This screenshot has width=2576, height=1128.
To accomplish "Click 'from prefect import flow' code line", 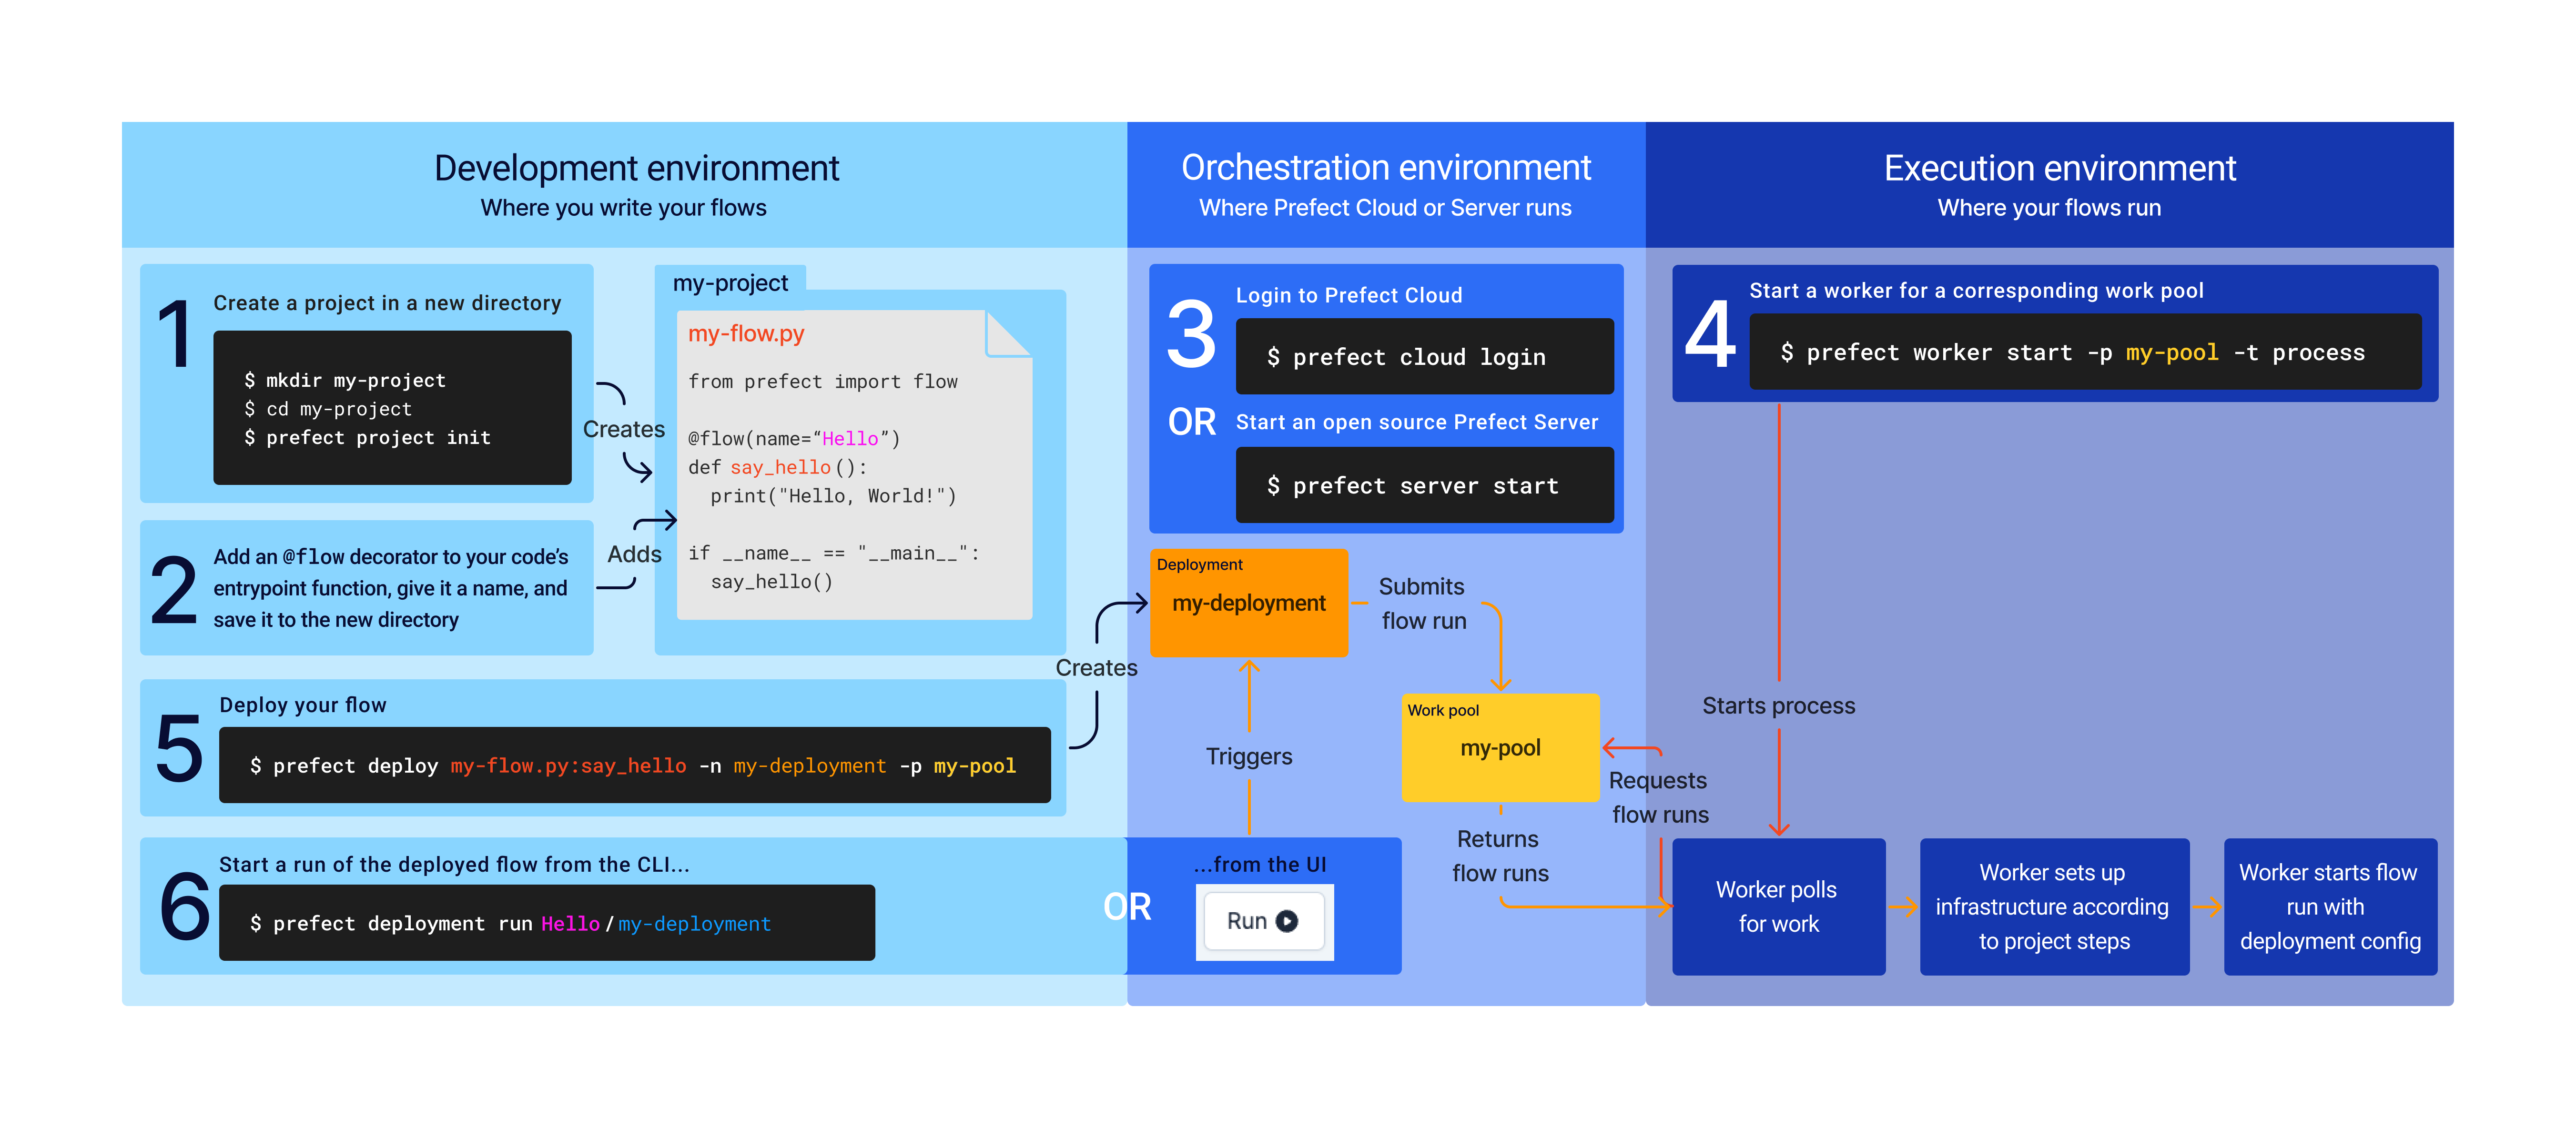I will click(822, 381).
